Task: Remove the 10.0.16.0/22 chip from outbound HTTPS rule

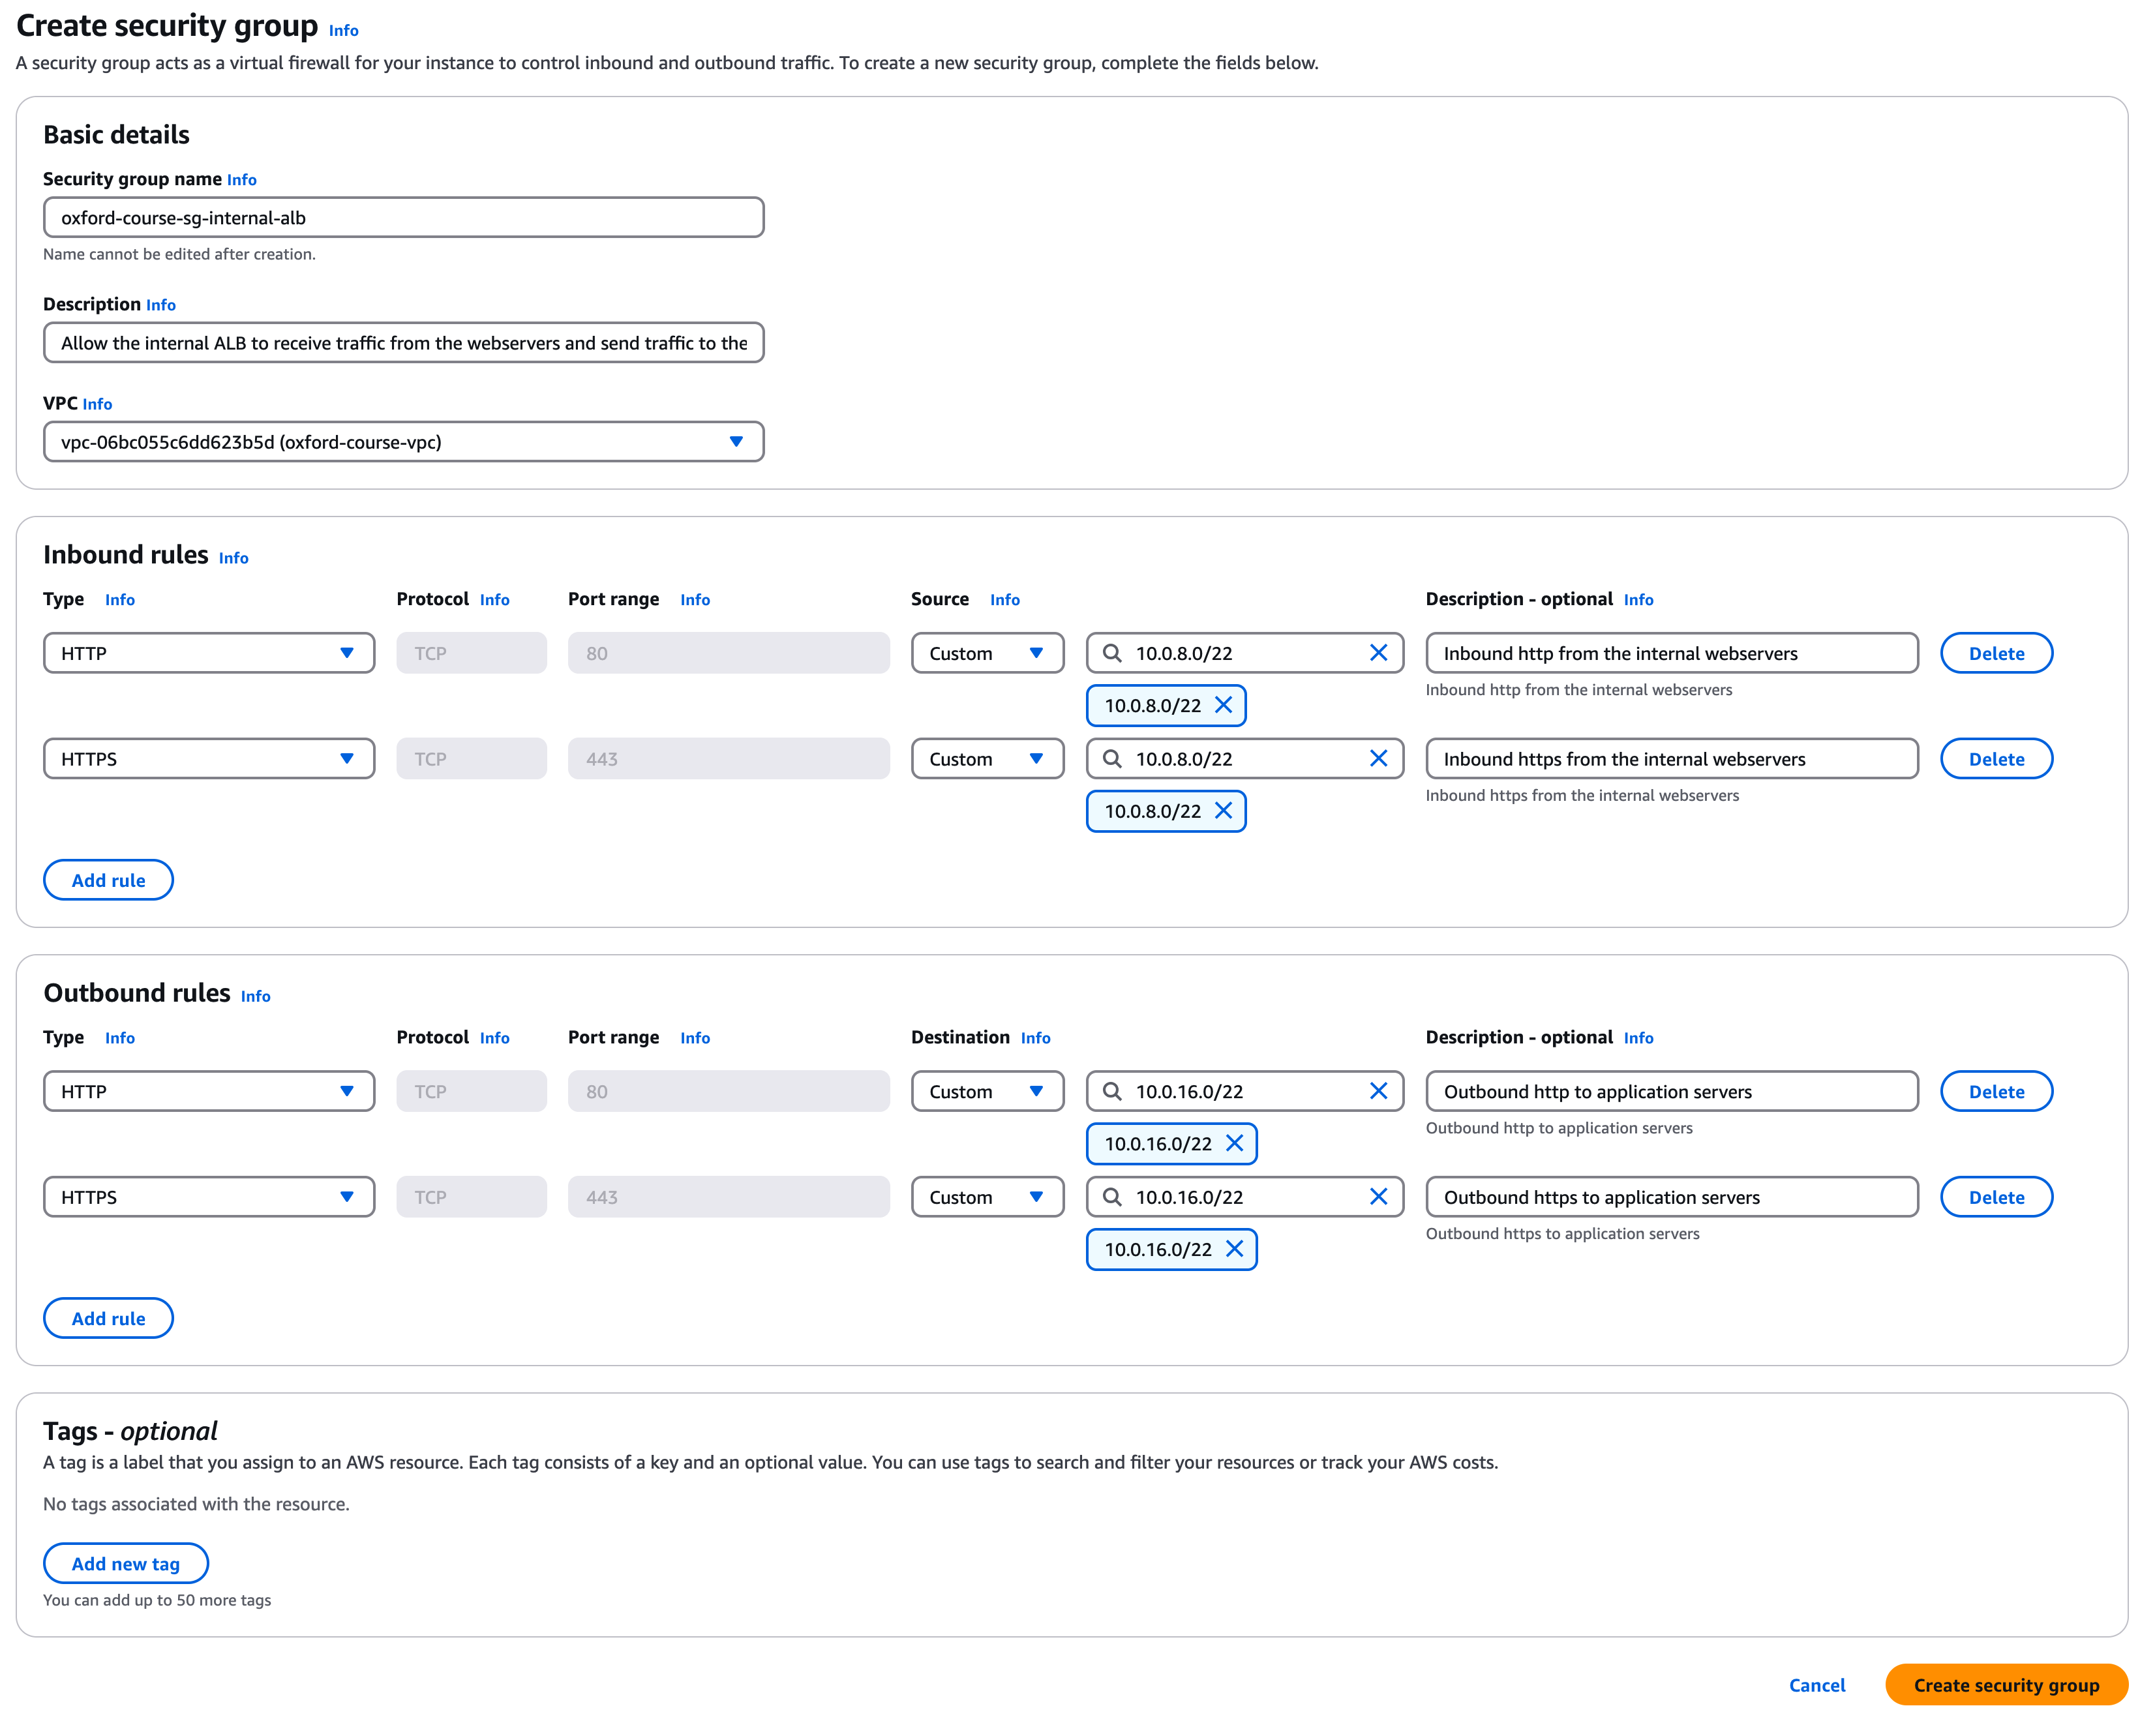Action: click(x=1234, y=1249)
